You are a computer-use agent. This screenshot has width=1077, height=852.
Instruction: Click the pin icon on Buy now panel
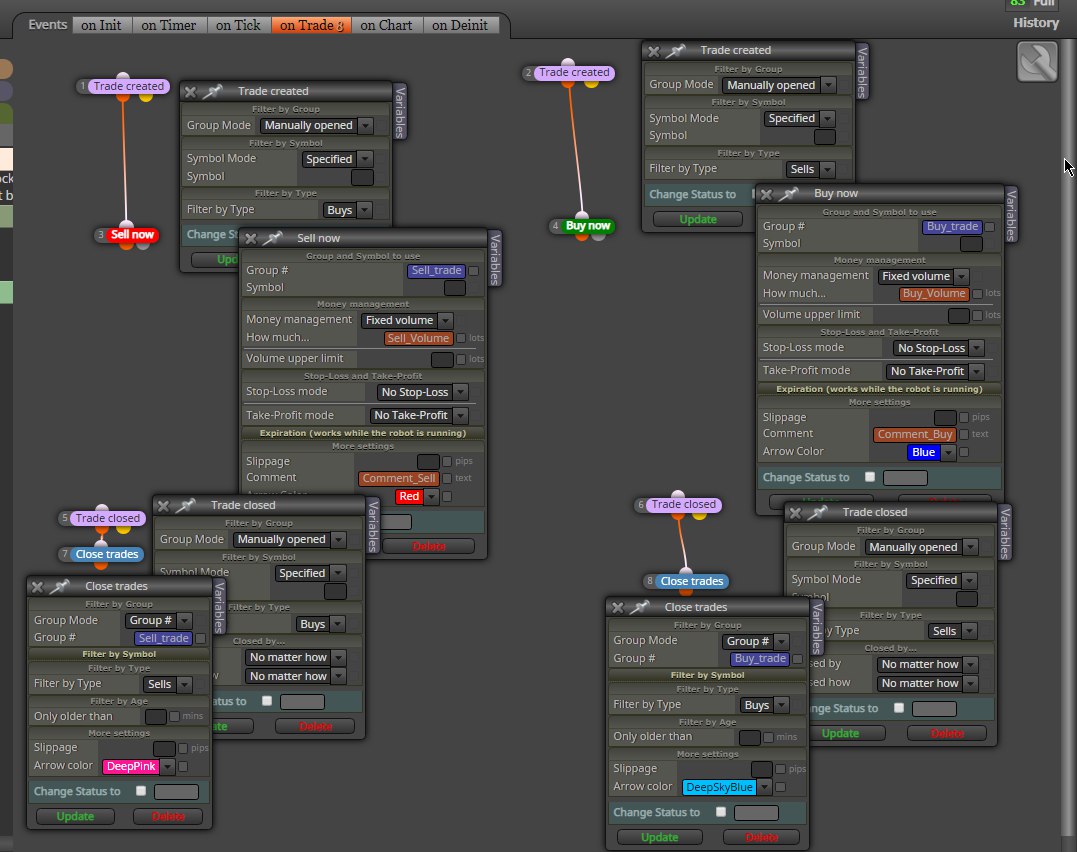(789, 194)
